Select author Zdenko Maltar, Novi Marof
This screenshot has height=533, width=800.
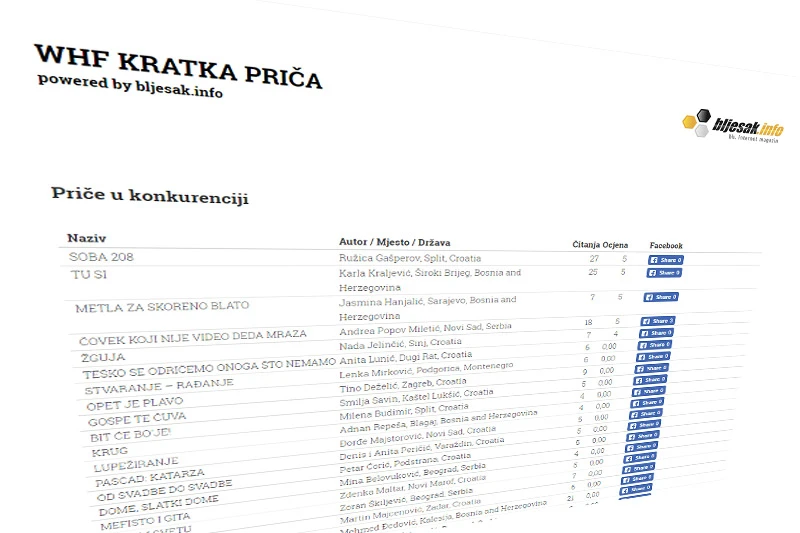click(x=413, y=487)
